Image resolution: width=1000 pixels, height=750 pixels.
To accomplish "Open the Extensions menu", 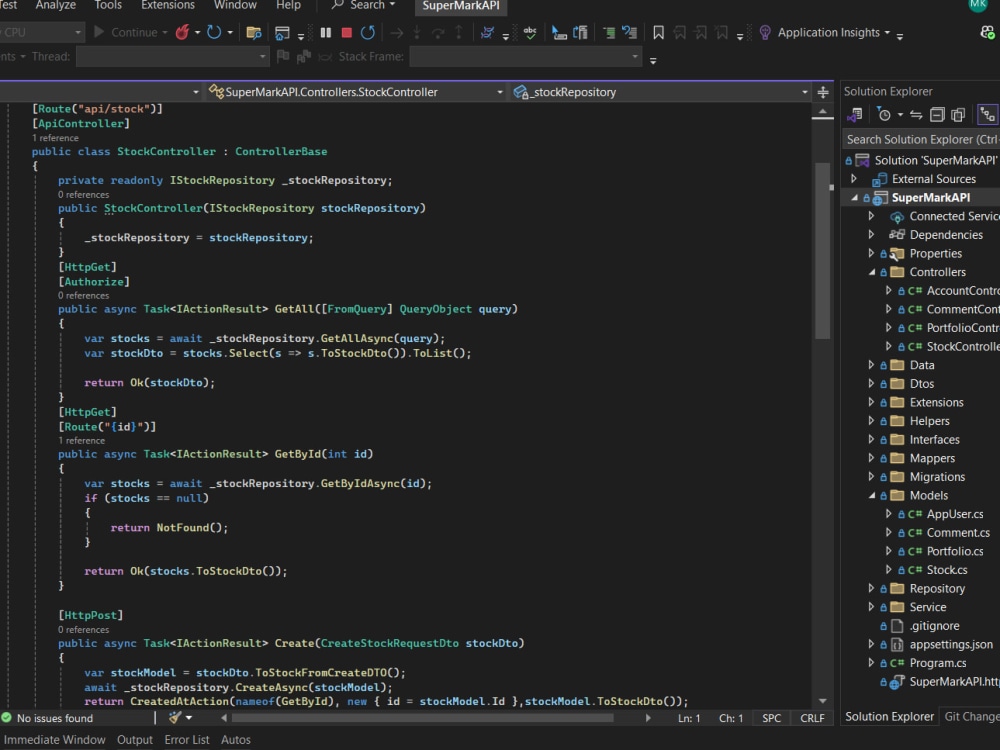I will (x=168, y=5).
